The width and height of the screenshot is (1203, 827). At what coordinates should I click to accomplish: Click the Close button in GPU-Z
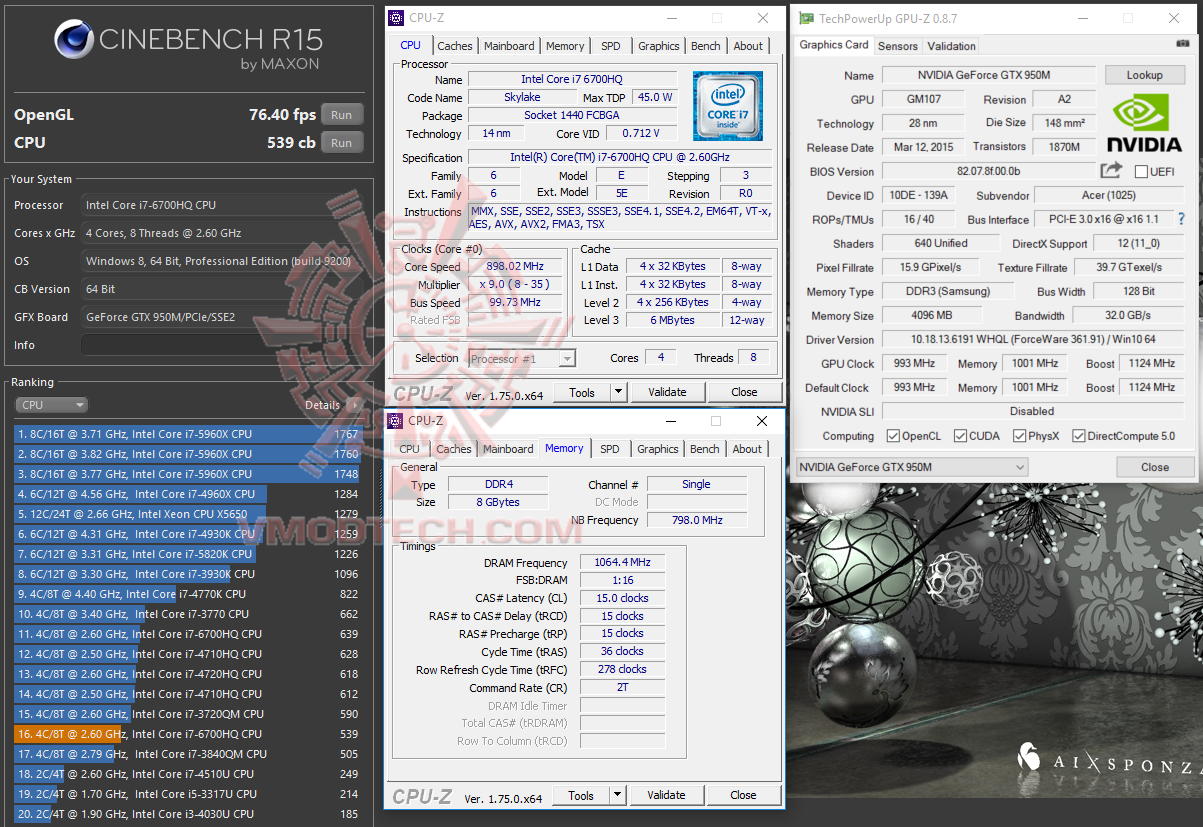pyautogui.click(x=1155, y=467)
